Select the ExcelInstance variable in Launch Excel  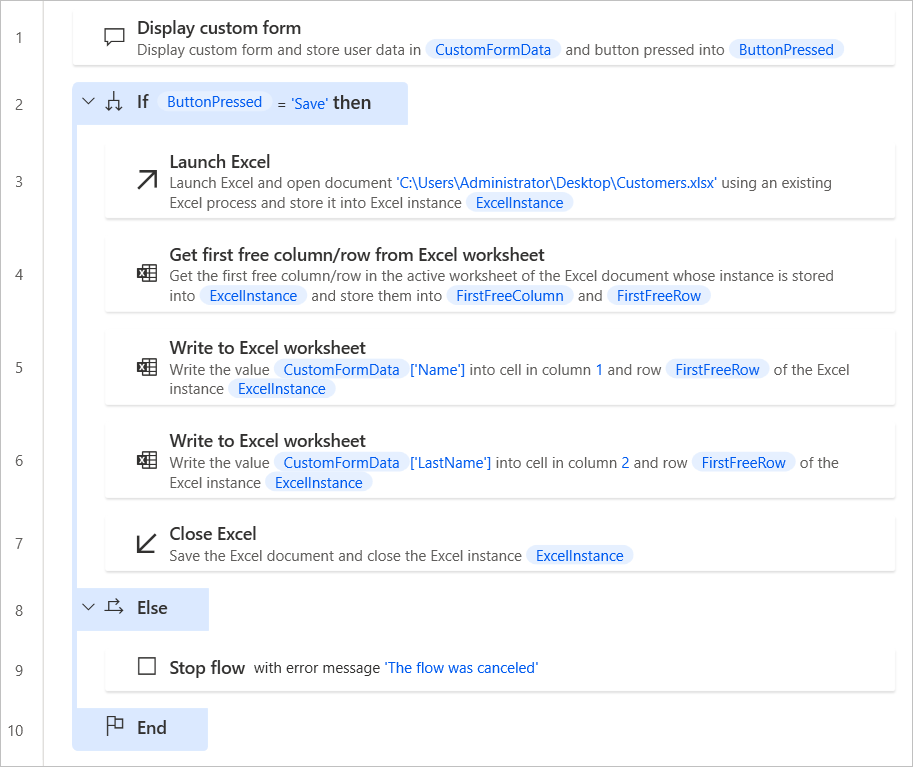(x=519, y=202)
